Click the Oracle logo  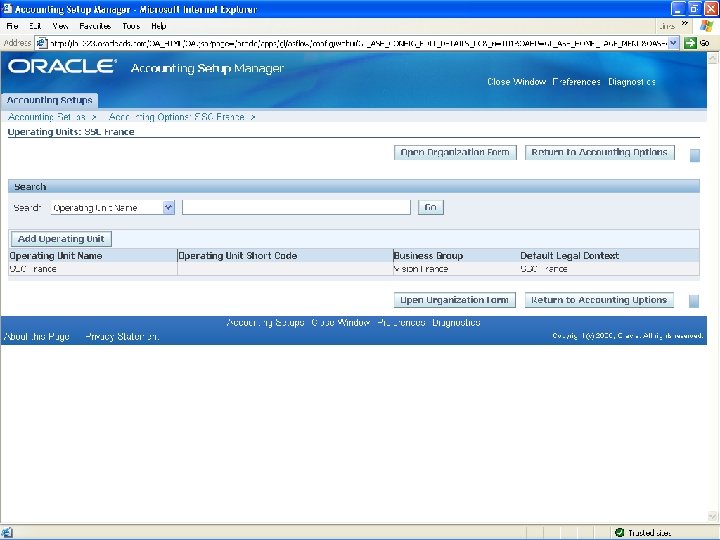click(x=62, y=67)
